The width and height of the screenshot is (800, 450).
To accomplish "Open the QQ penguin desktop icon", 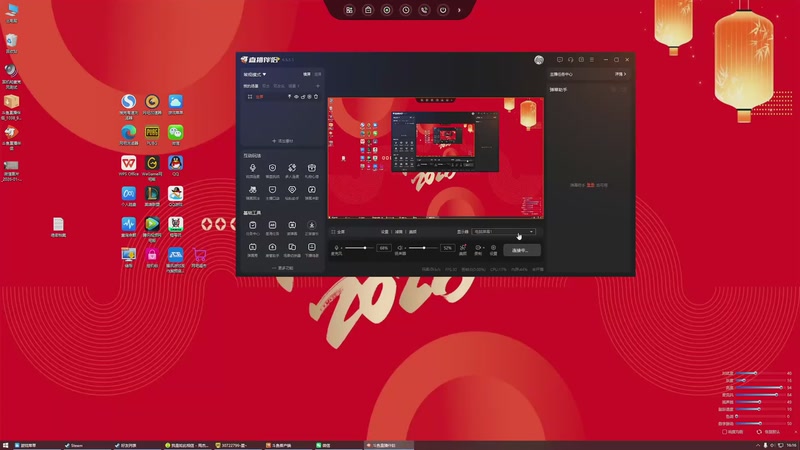I will pyautogui.click(x=176, y=165).
